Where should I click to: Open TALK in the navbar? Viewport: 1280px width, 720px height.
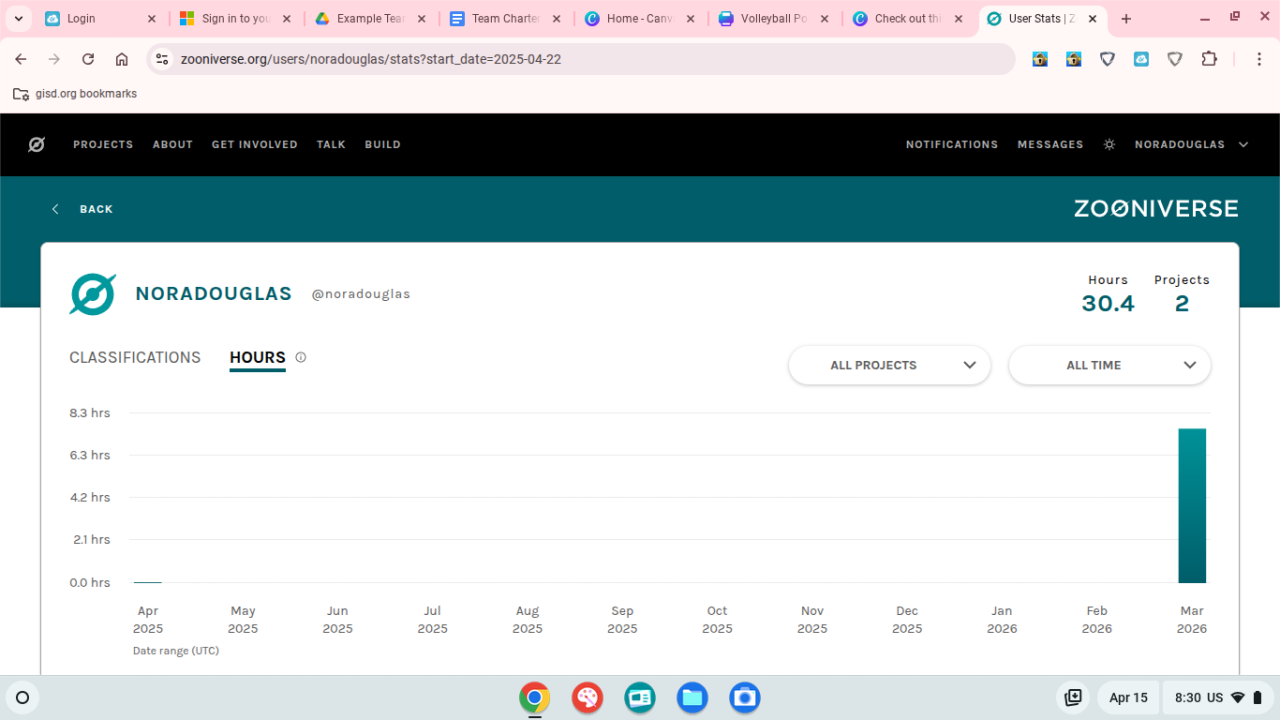331,144
